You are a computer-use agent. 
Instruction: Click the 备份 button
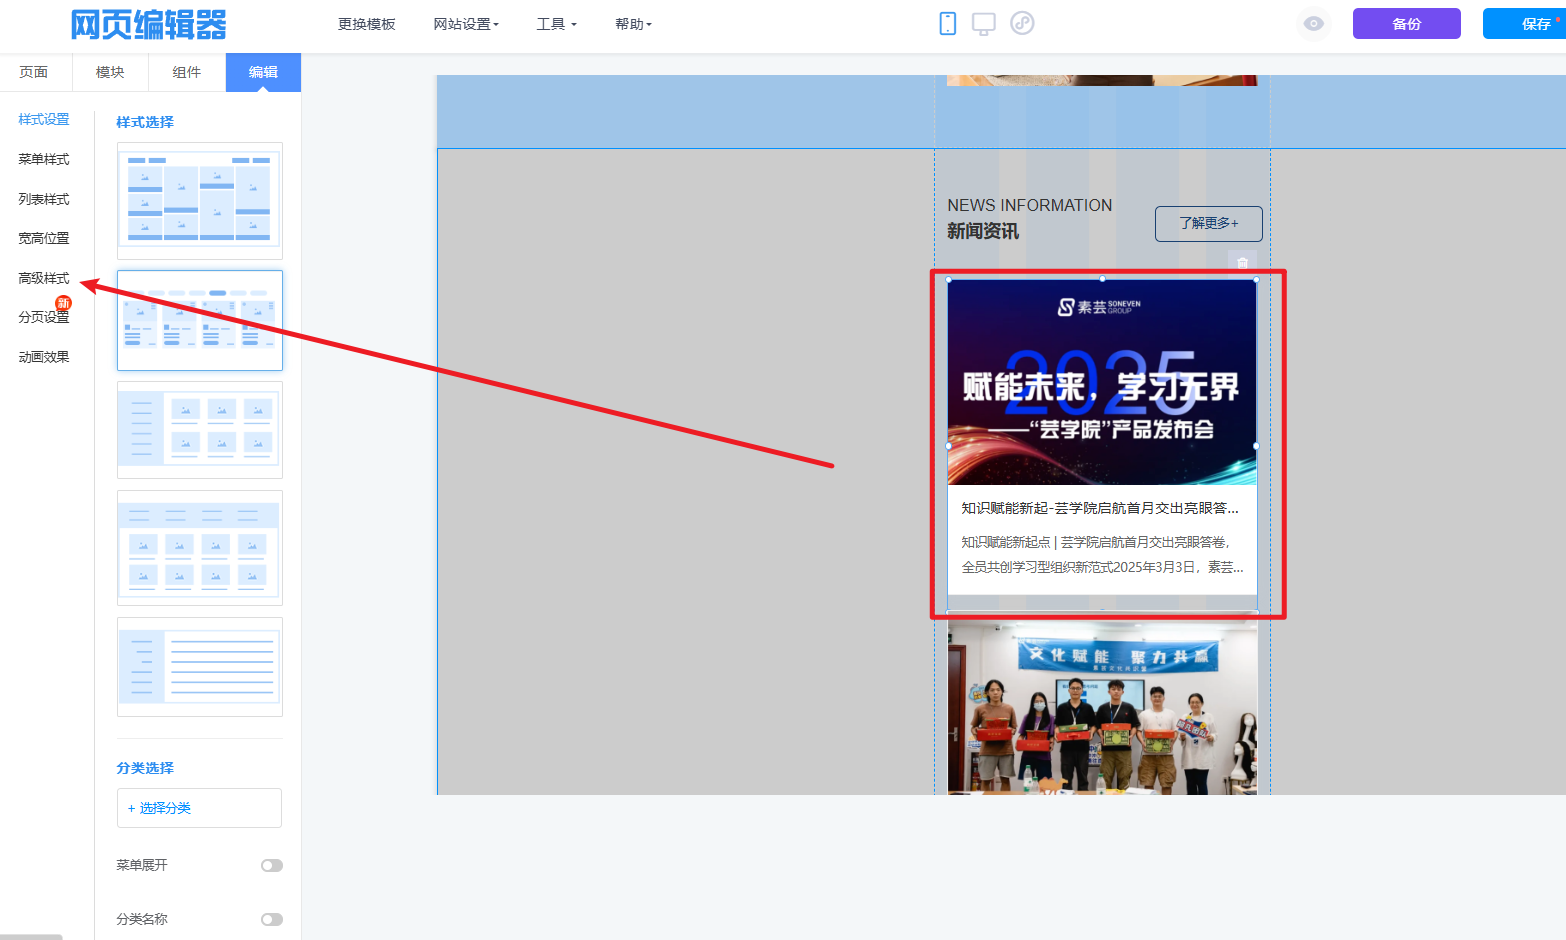click(x=1407, y=24)
